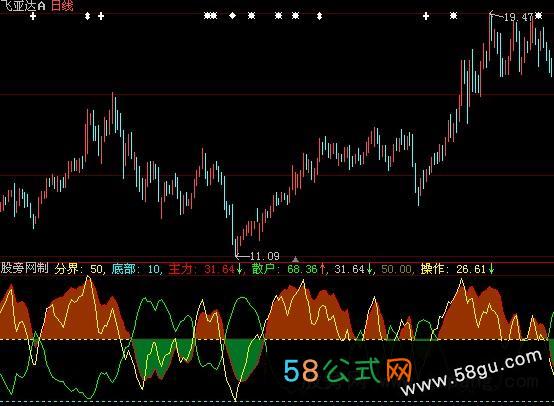Click the 散户: 68.36 indicator value
Image resolution: width=554 pixels, height=406 pixels.
(x=284, y=269)
